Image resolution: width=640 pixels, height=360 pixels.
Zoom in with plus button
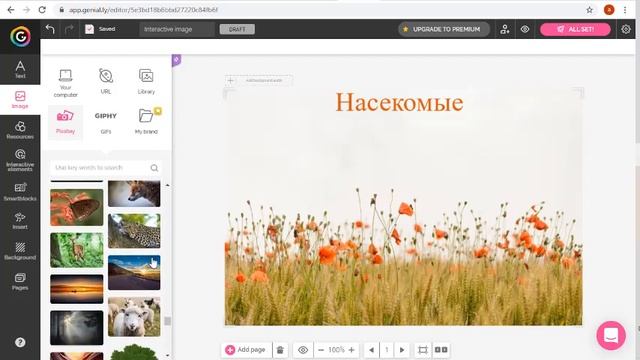pyautogui.click(x=351, y=350)
